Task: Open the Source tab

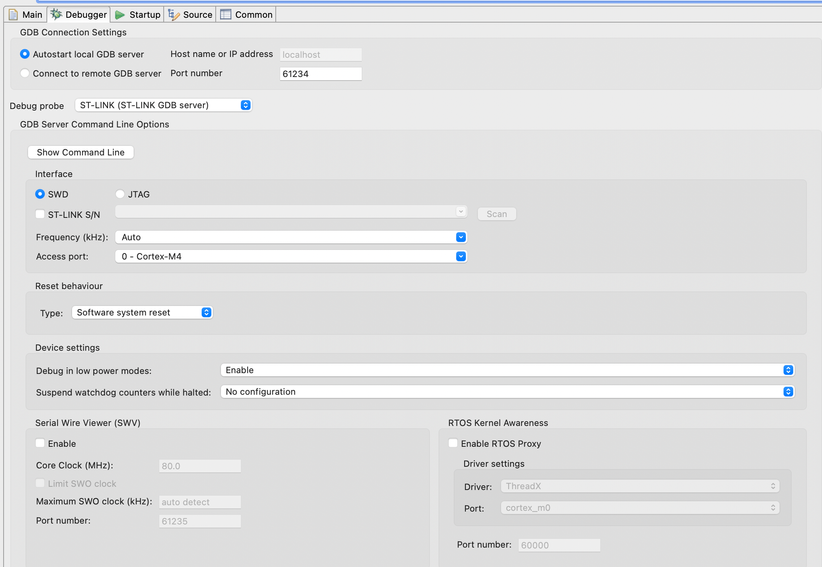Action: (x=190, y=15)
